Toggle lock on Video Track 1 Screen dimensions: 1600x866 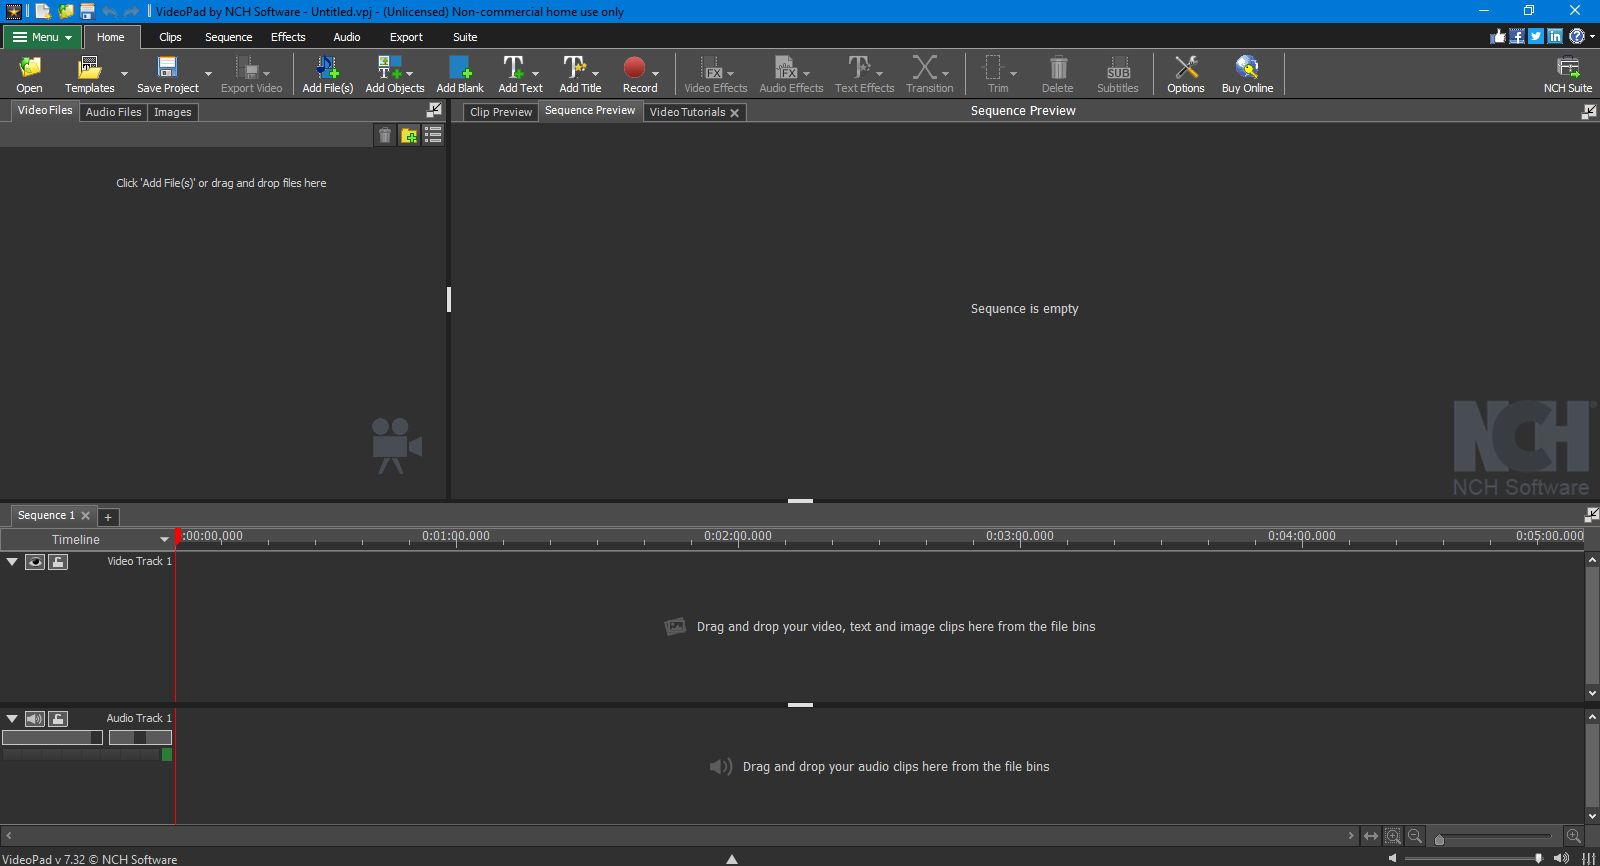[x=58, y=562]
